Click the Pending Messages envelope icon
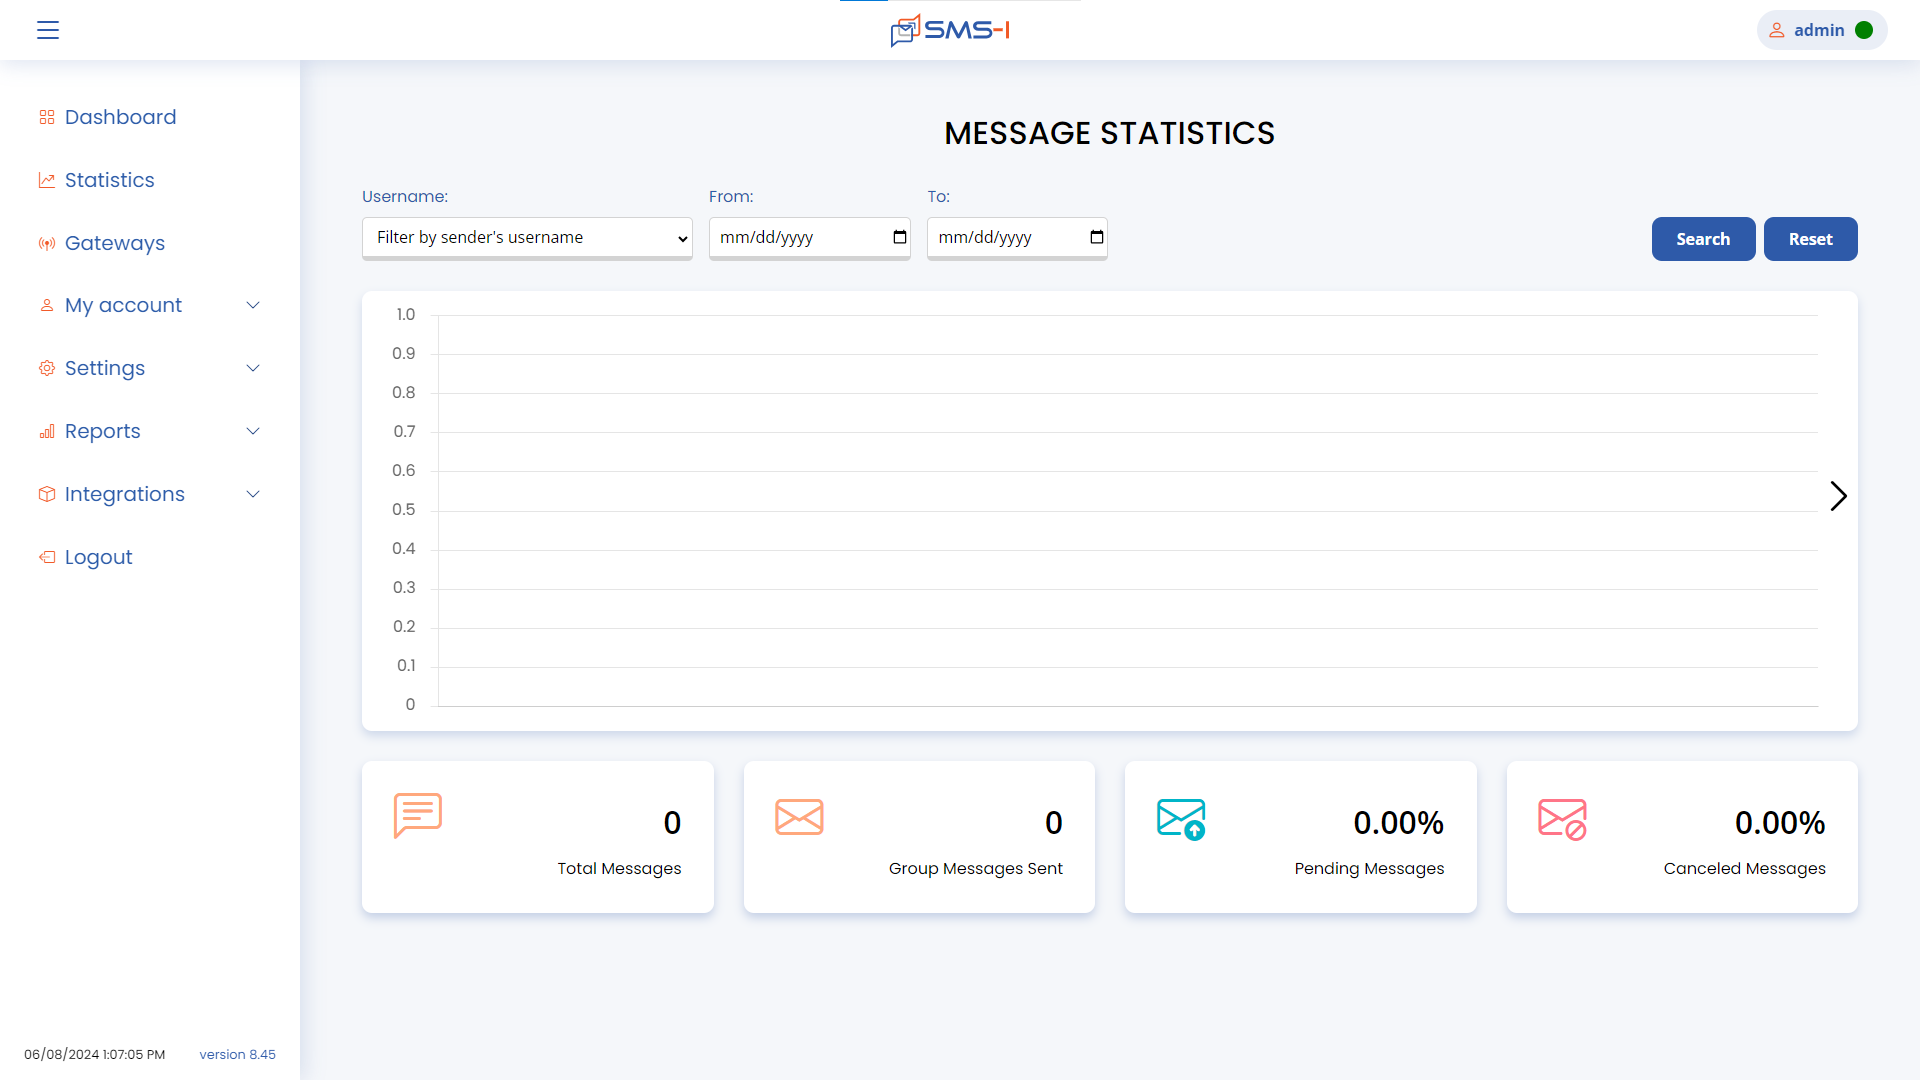 click(x=1181, y=819)
